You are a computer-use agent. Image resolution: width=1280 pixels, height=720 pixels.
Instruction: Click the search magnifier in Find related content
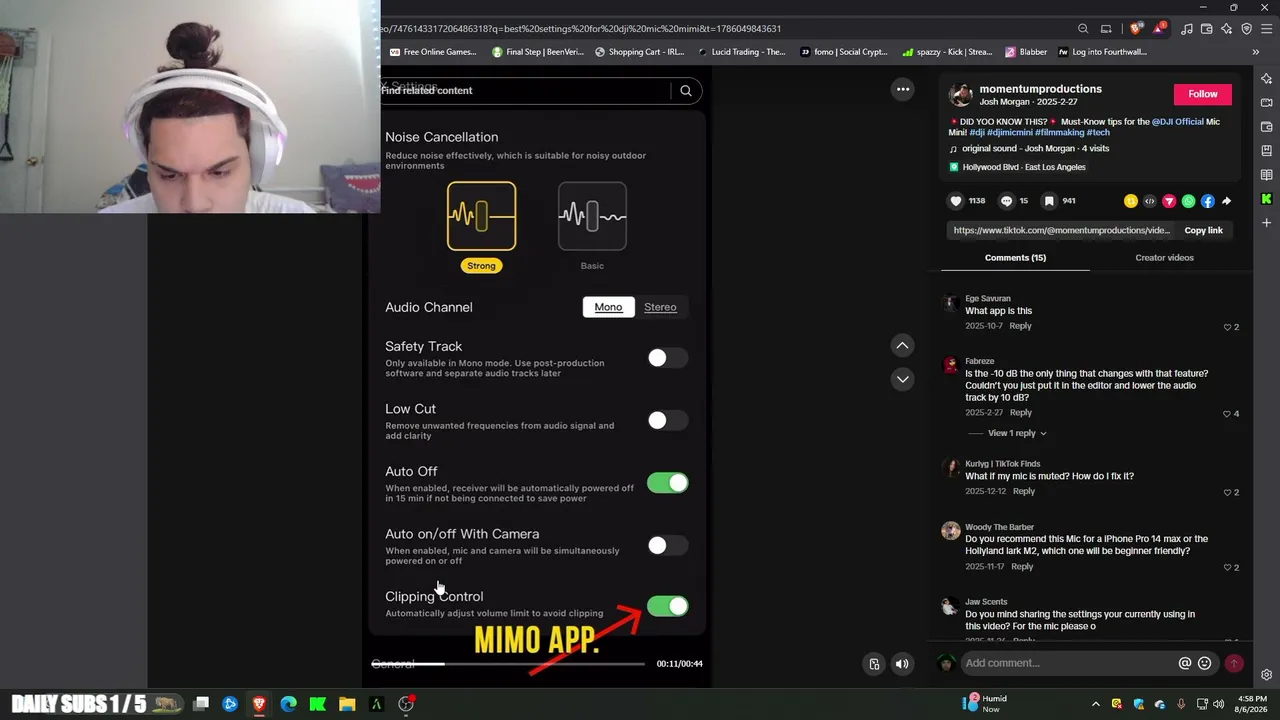click(686, 91)
